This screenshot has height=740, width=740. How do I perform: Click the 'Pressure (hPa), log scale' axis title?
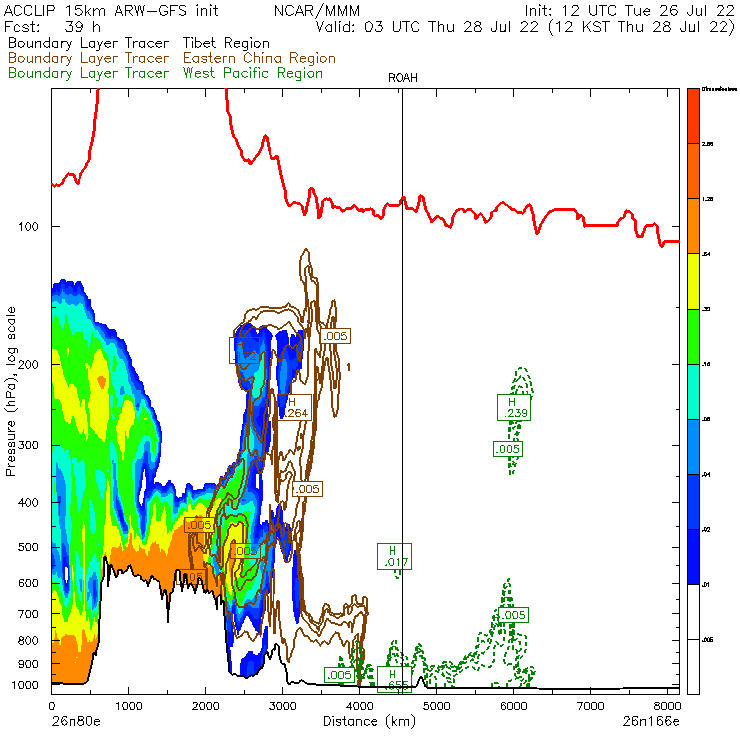point(10,391)
